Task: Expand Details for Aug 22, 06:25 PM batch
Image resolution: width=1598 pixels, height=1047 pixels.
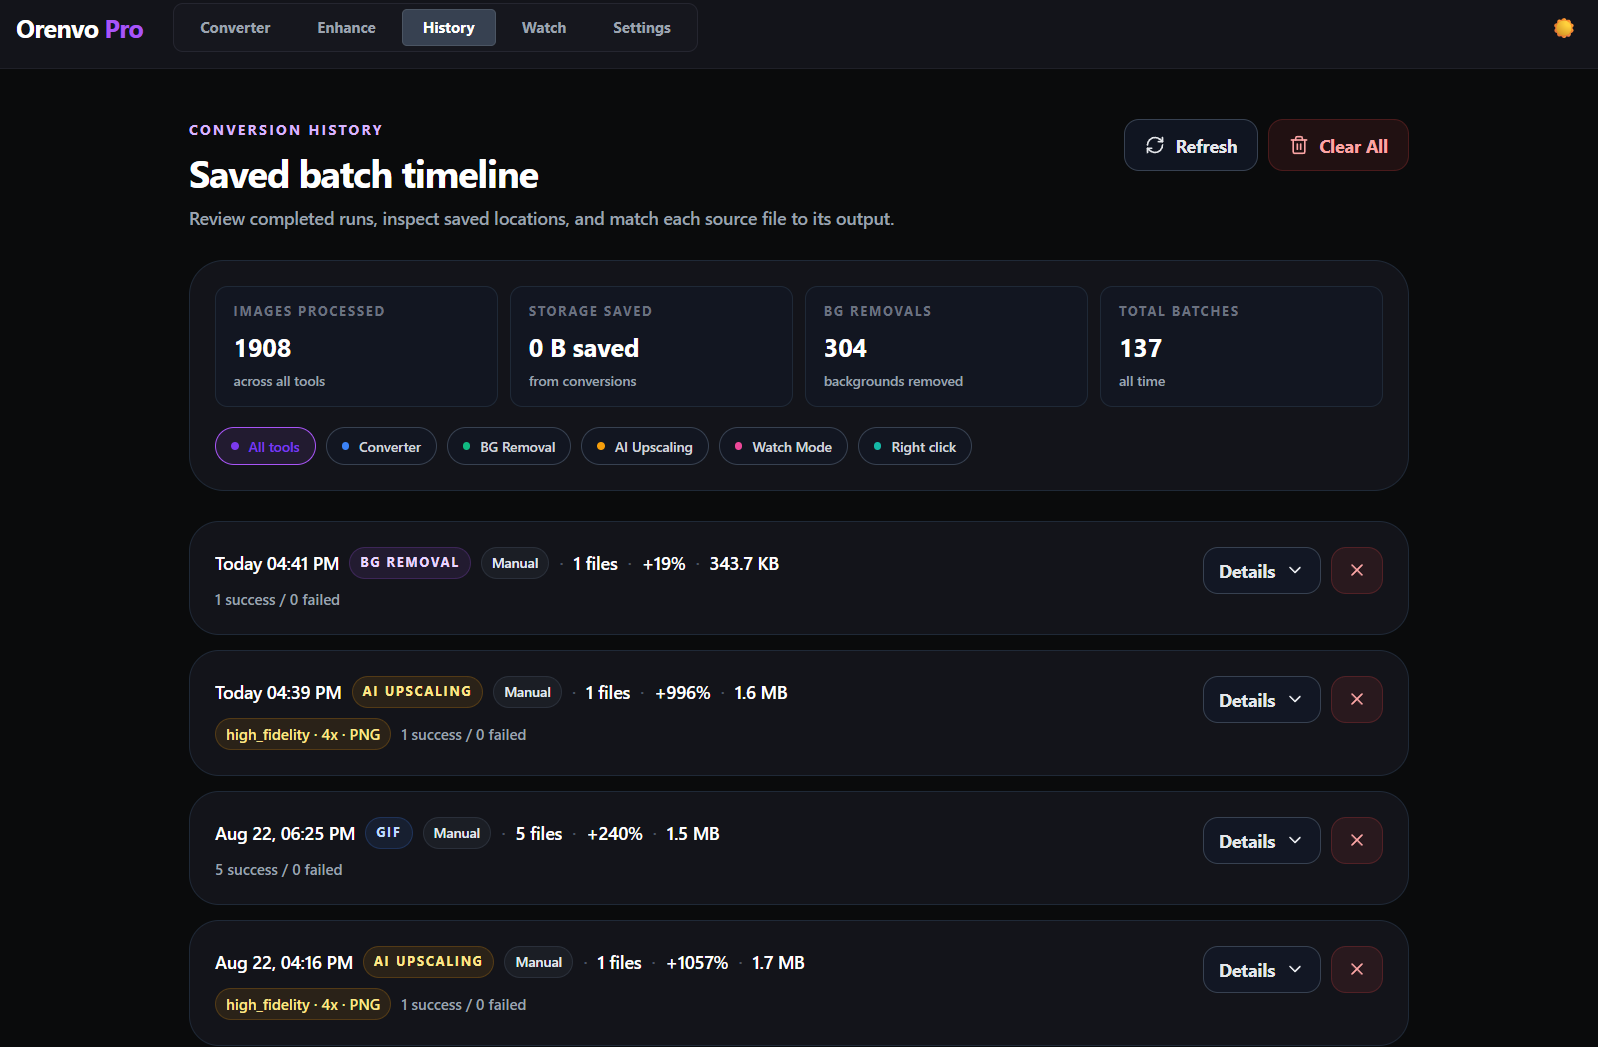Action: [x=1261, y=840]
